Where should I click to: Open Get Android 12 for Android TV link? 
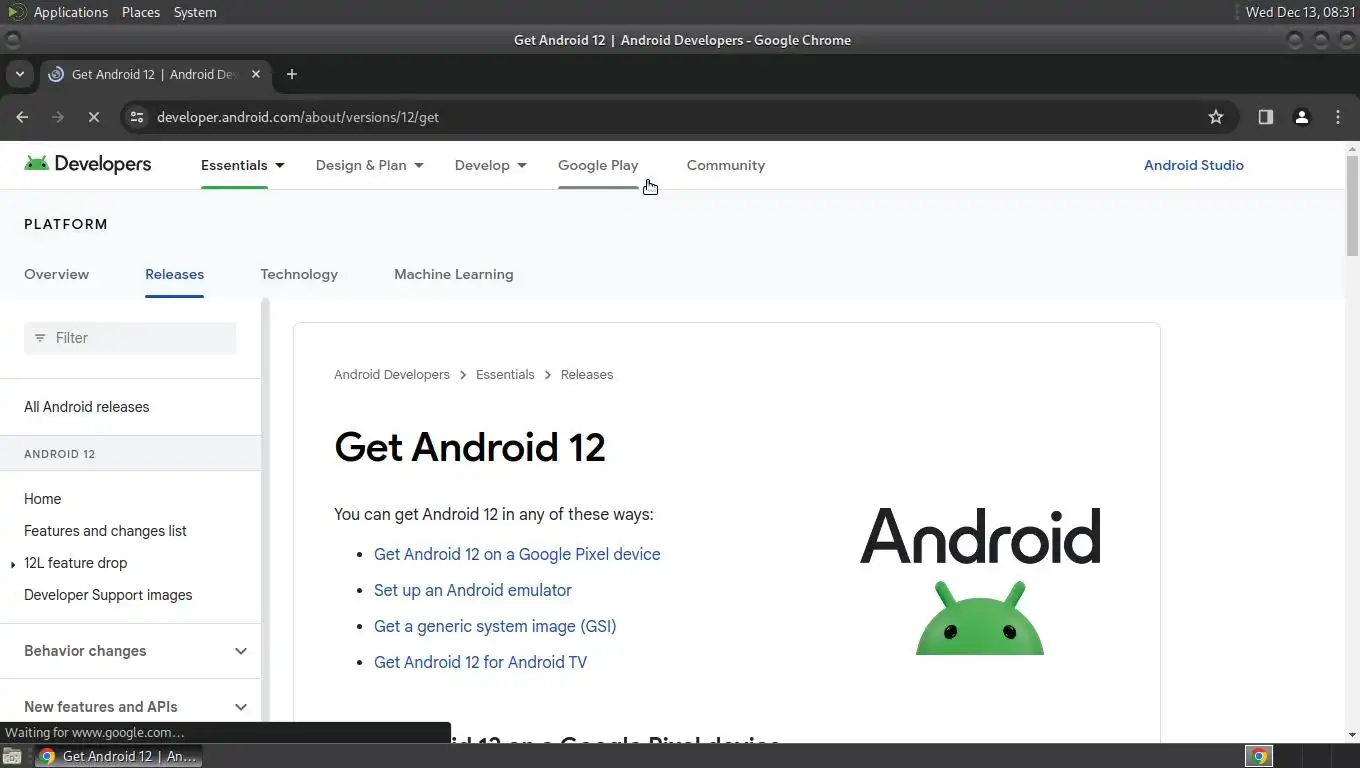[x=480, y=662]
